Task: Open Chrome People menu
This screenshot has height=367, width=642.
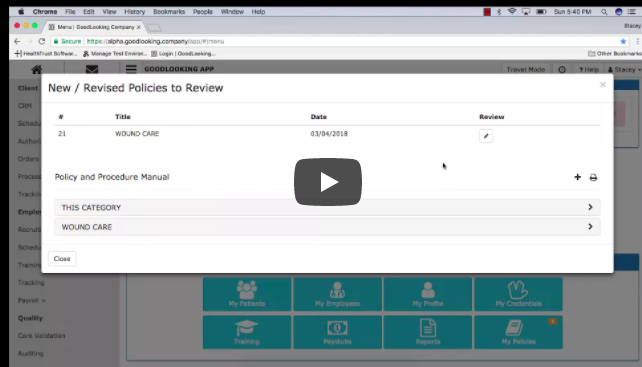Action: 203,12
